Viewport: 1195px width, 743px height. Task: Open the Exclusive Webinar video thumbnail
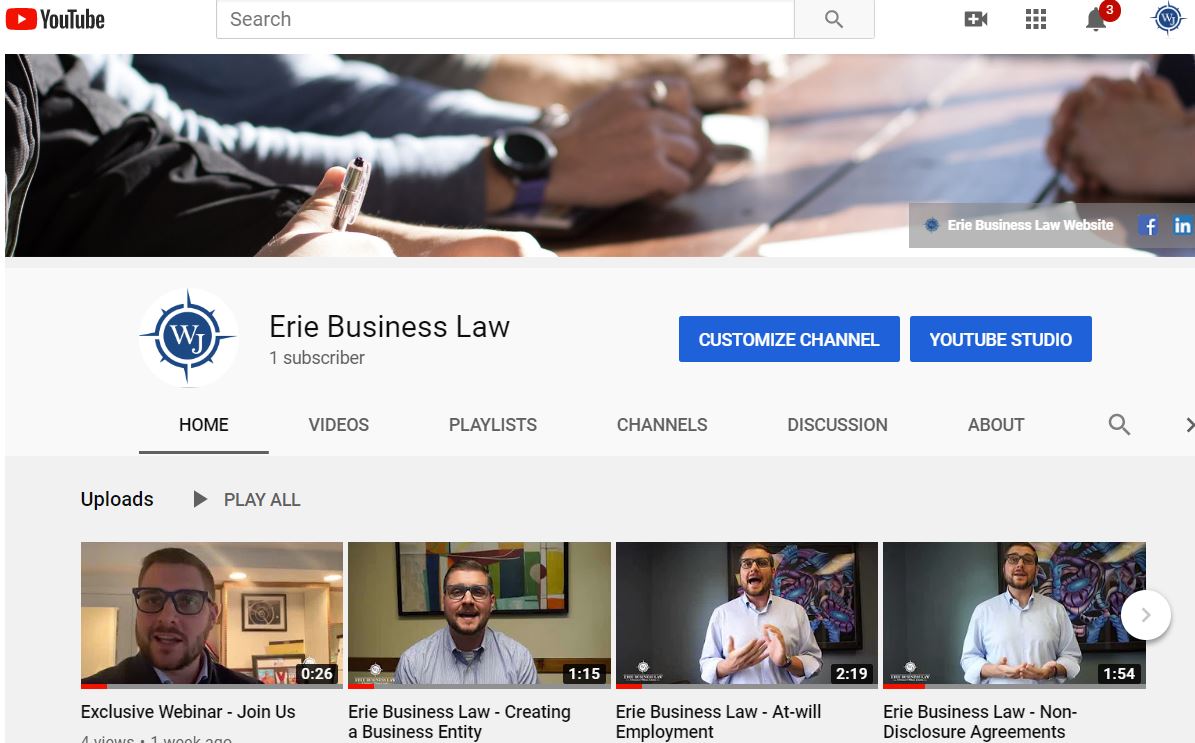click(x=212, y=615)
